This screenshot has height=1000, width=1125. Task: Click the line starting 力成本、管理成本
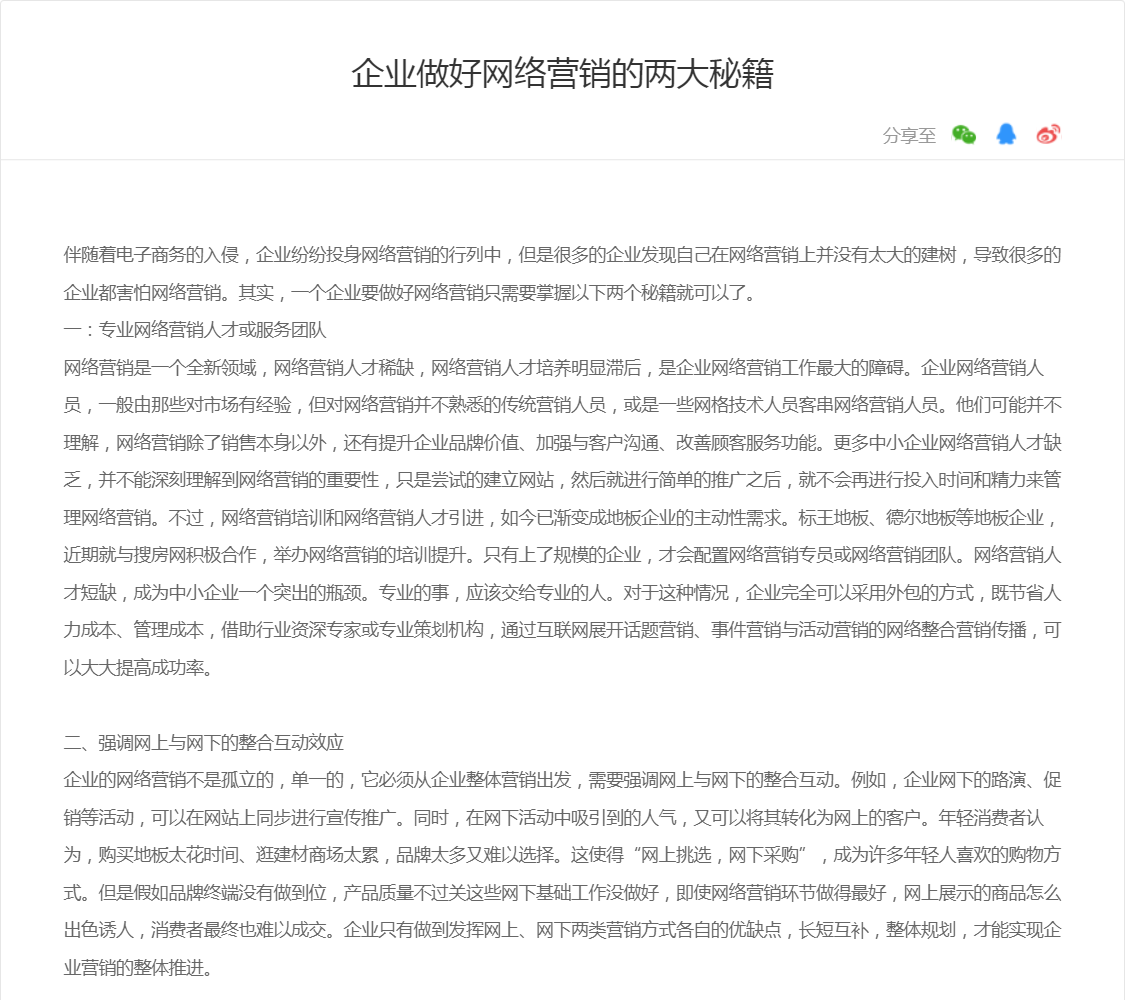[x=562, y=630]
